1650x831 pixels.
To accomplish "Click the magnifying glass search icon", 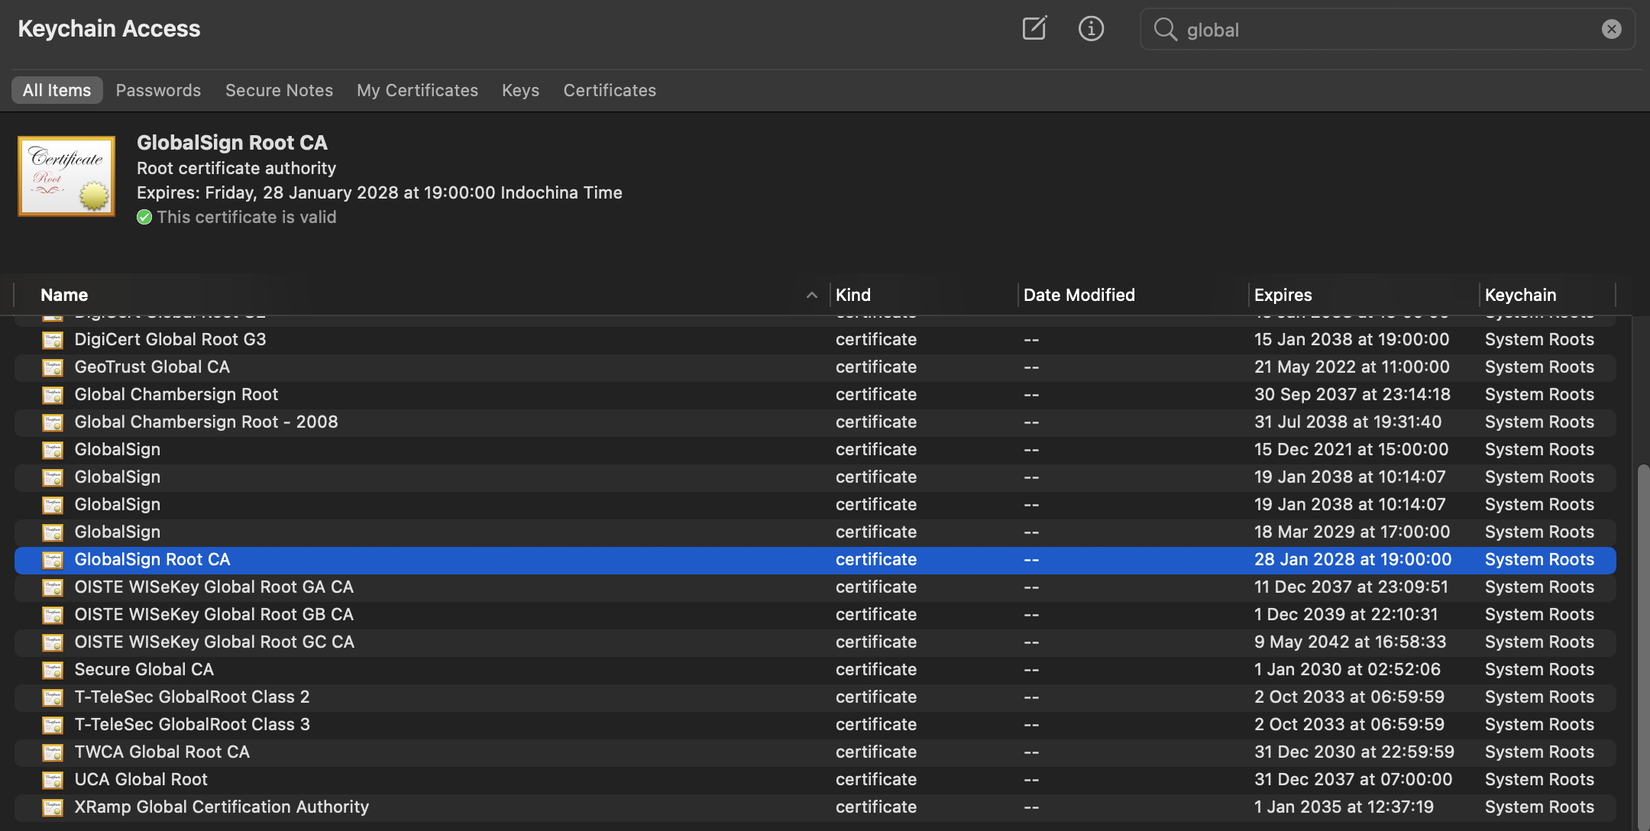I will (x=1165, y=29).
